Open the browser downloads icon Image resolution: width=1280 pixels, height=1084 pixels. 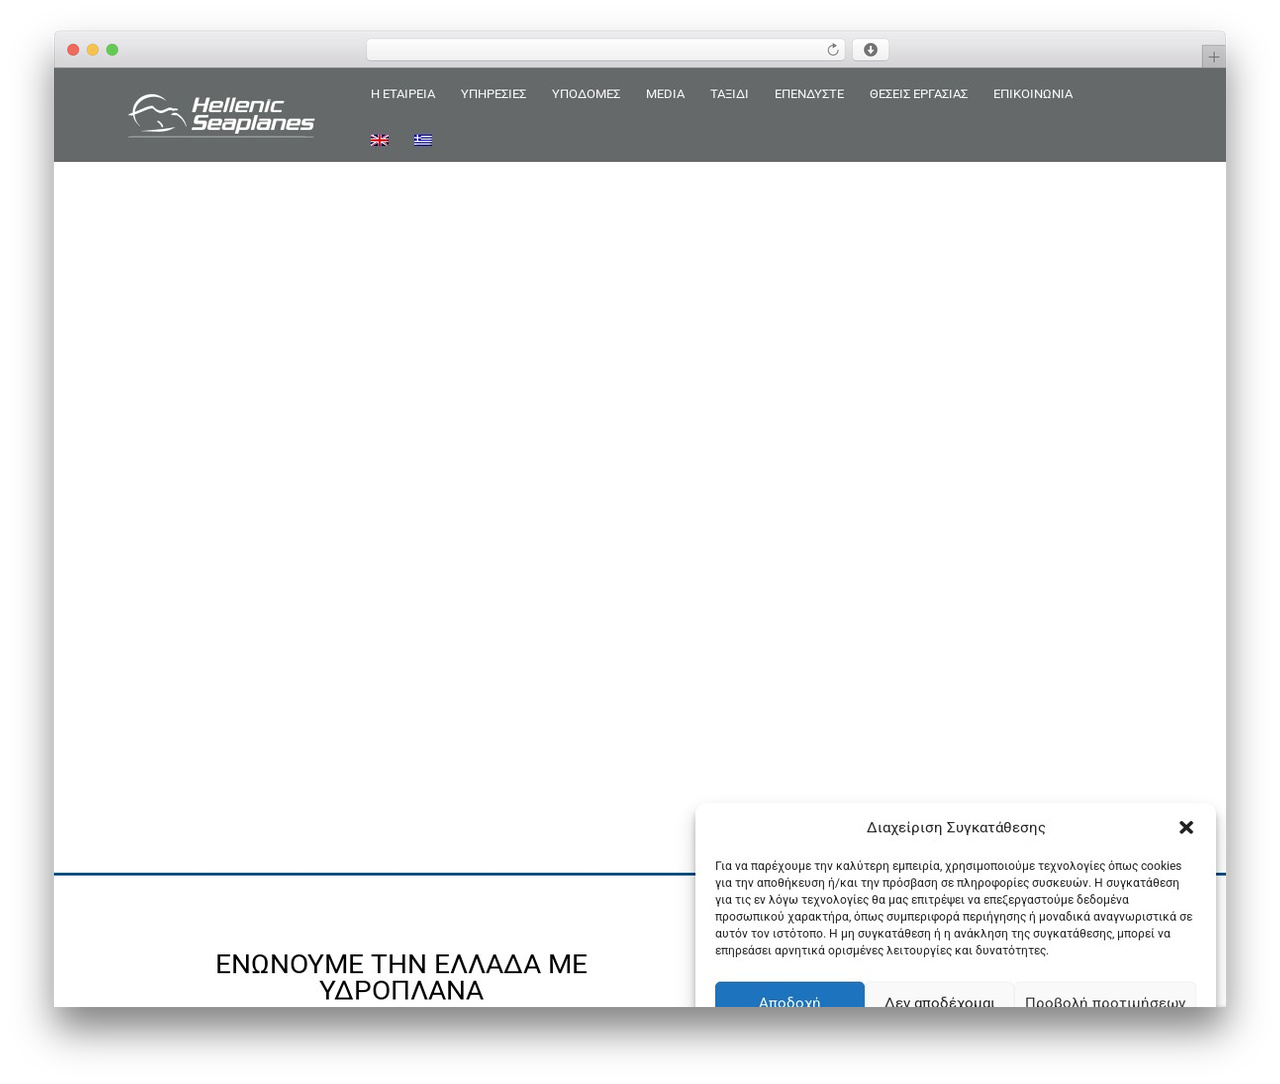click(870, 50)
